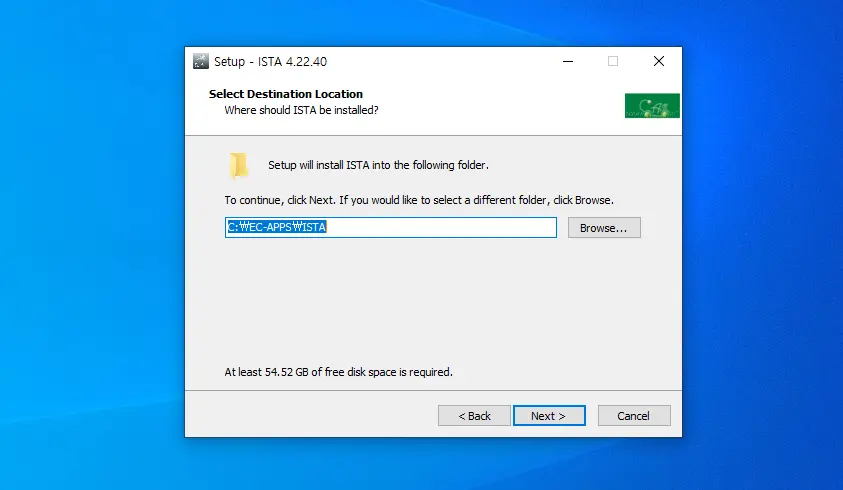Click the 'To continue, click Next' instruction

coord(419,200)
